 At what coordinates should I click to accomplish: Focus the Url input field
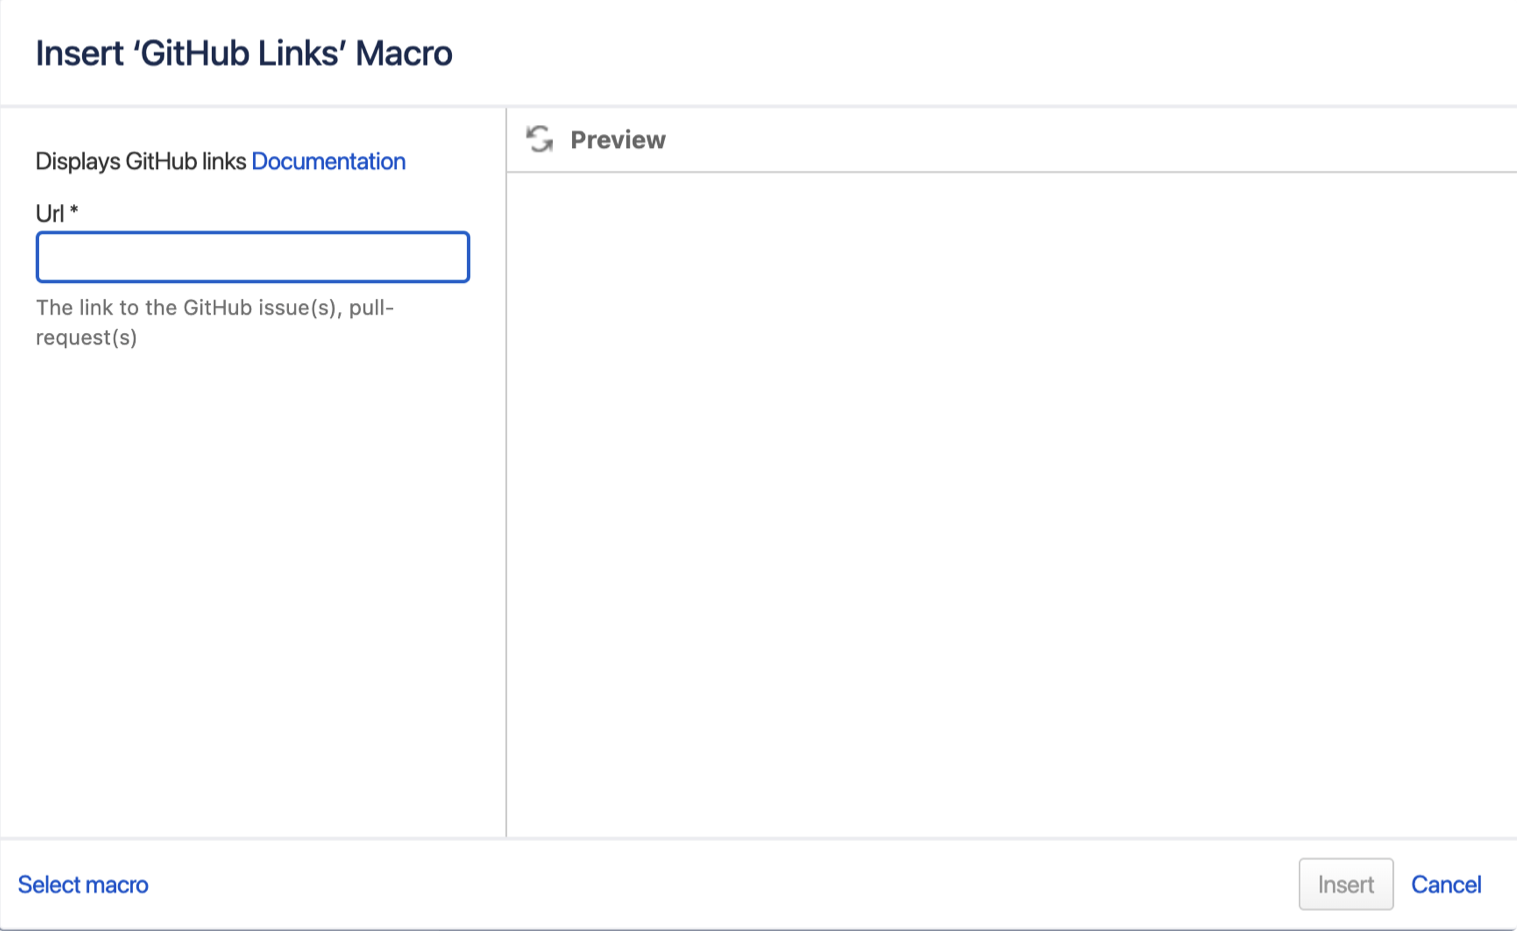tap(252, 257)
